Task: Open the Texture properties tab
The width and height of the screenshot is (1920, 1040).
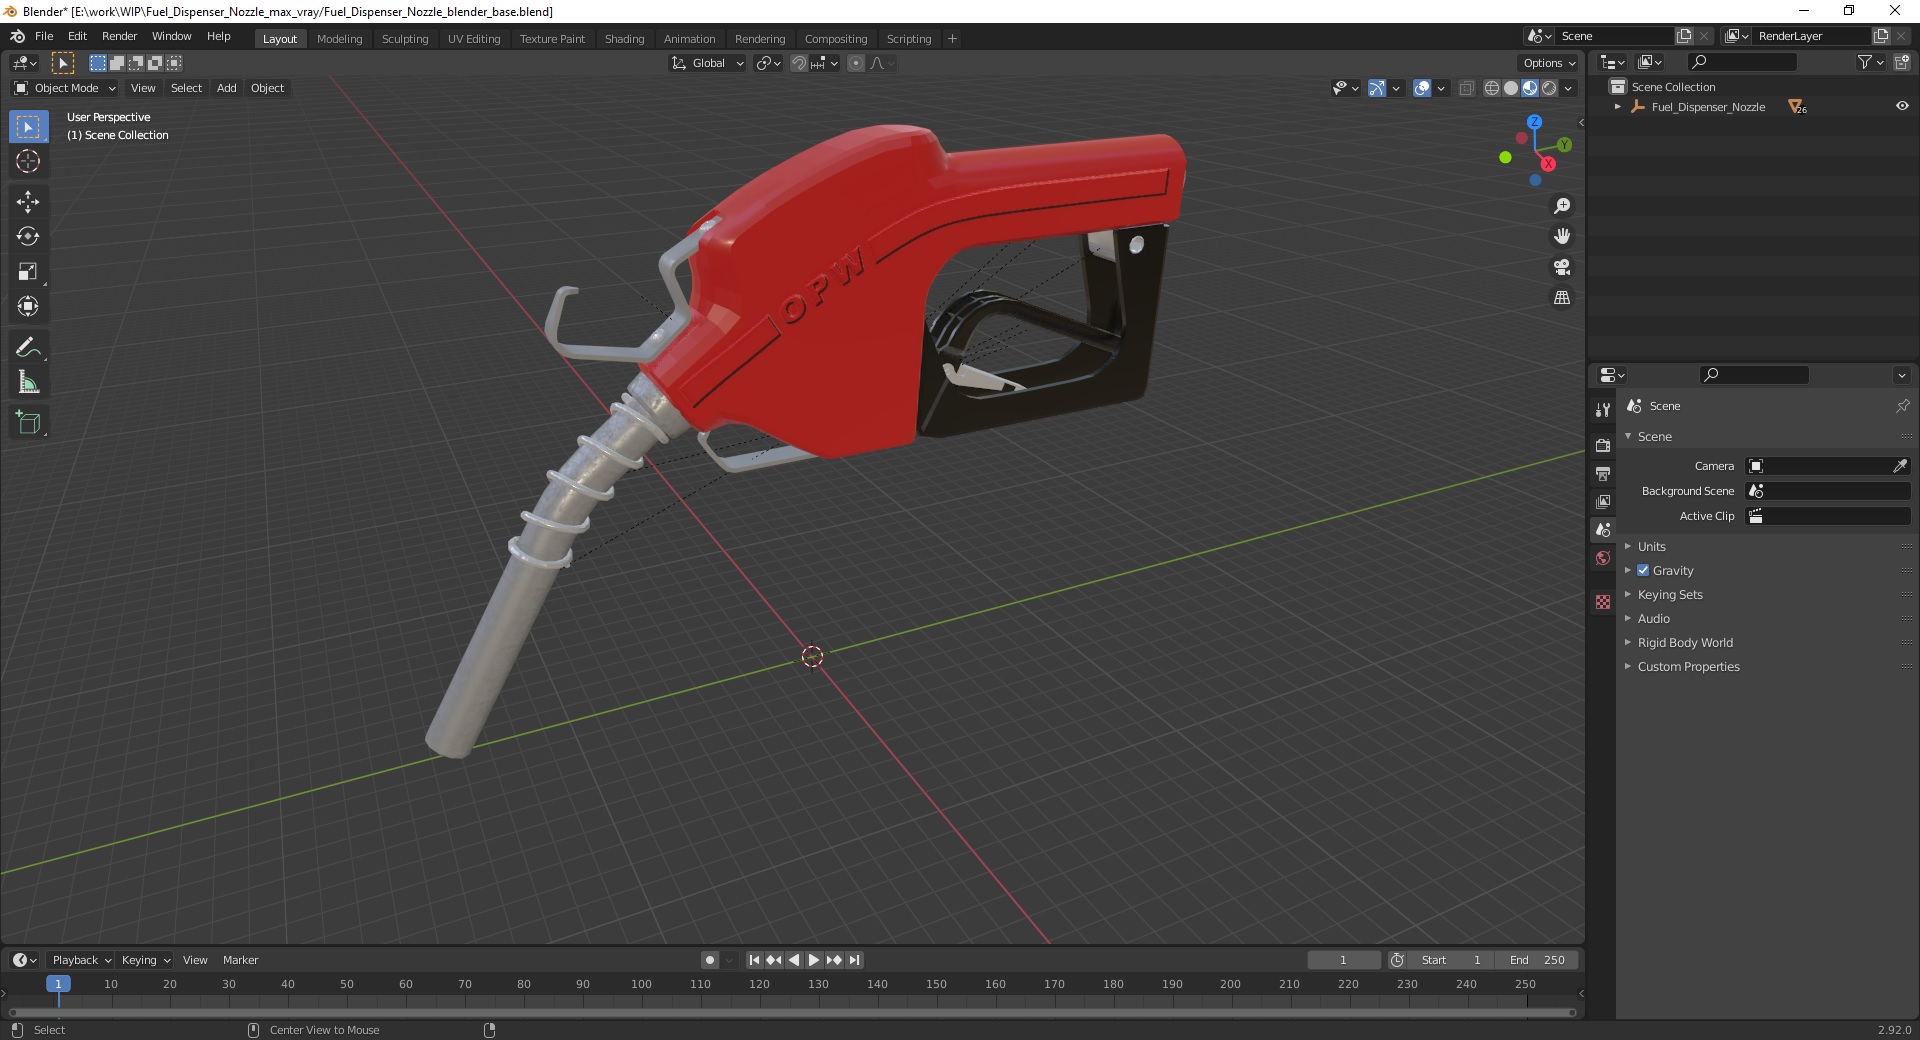Action: click(1603, 602)
